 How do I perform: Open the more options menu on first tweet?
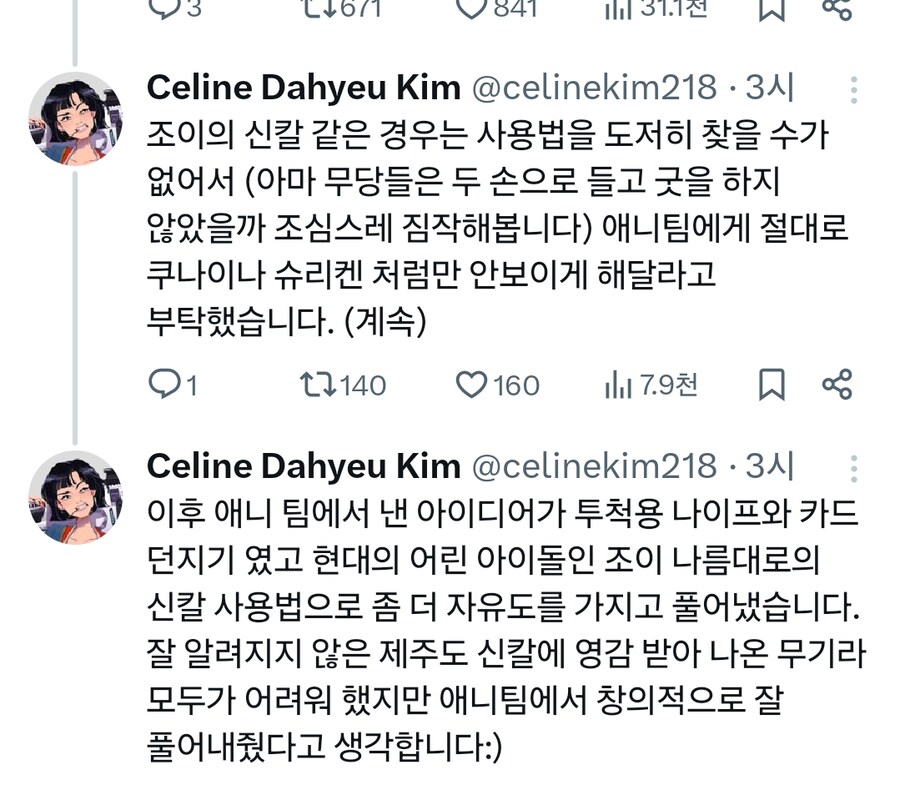[x=852, y=88]
